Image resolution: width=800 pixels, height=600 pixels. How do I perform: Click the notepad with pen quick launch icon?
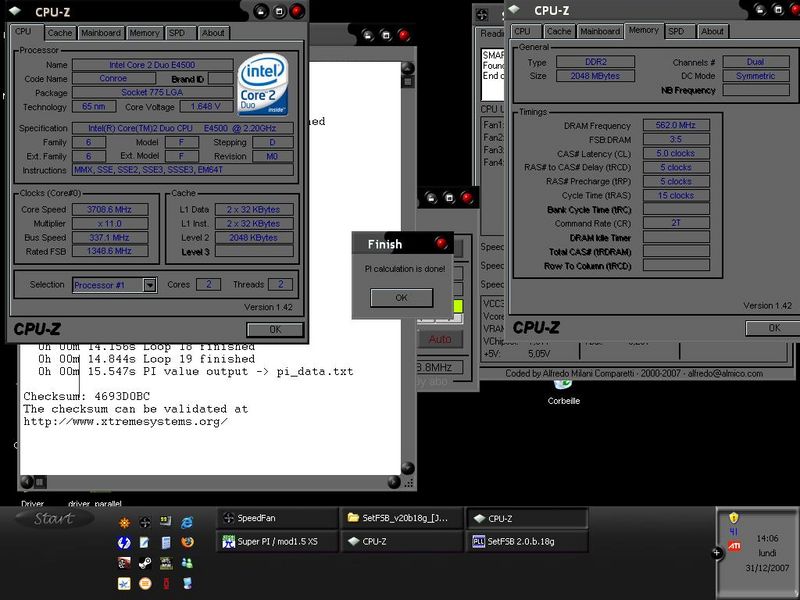(x=145, y=542)
